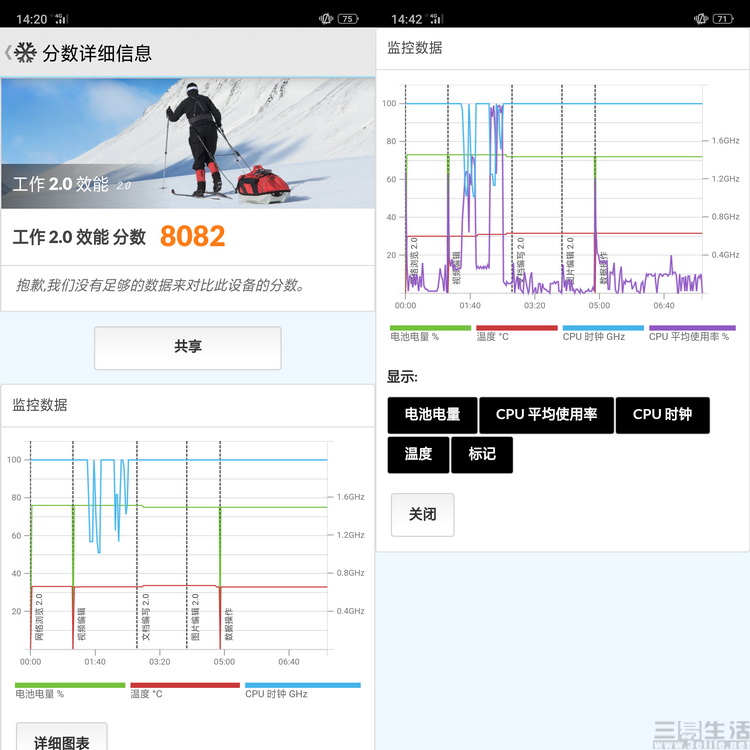Tap the skier banner image
The image size is (750, 750).
pyautogui.click(x=188, y=143)
